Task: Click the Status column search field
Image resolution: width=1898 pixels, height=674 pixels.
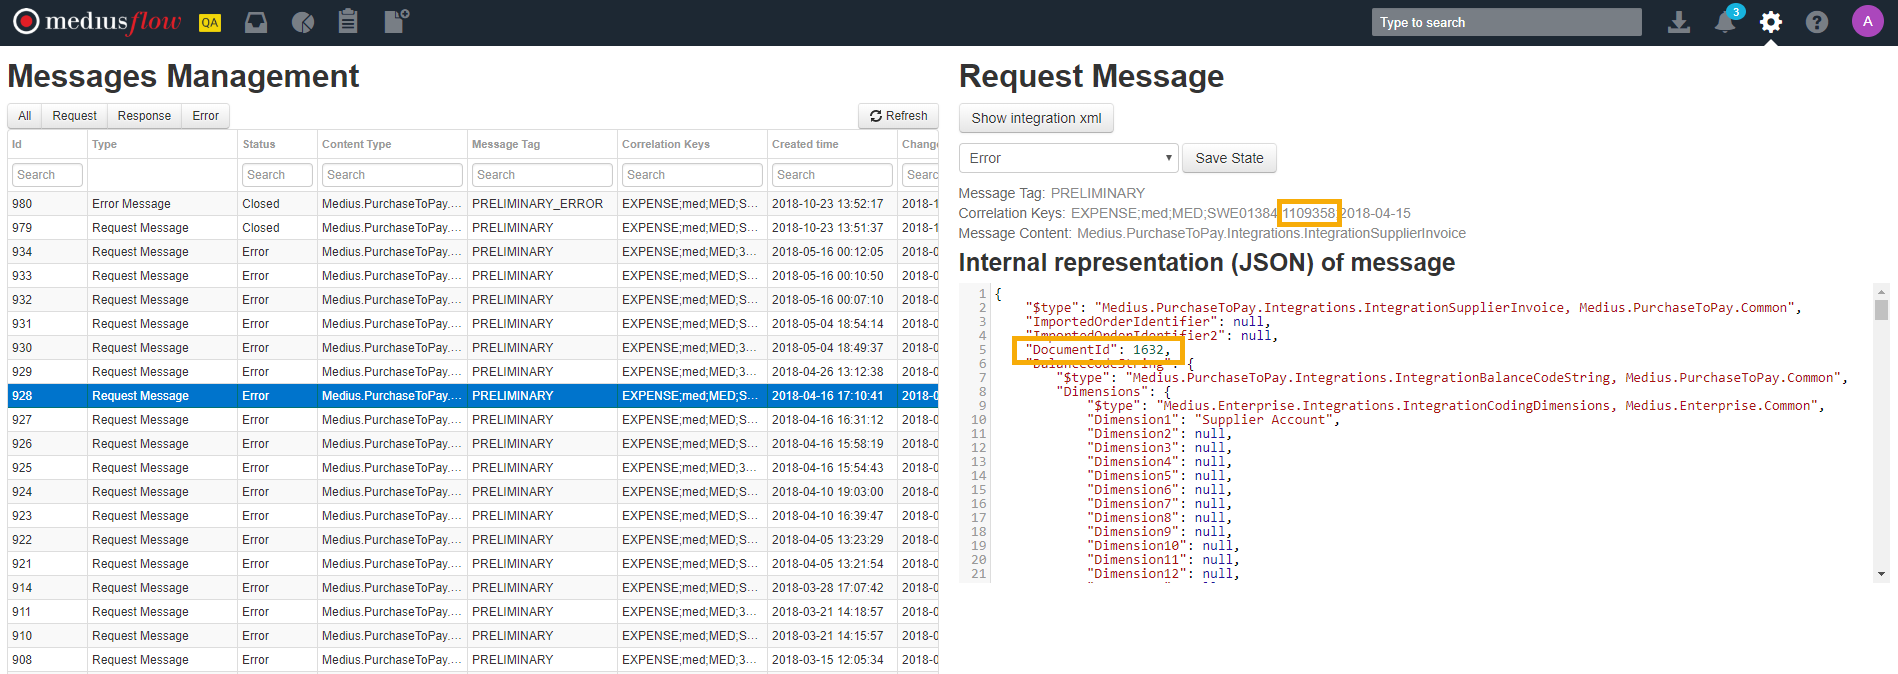Action: (x=277, y=175)
